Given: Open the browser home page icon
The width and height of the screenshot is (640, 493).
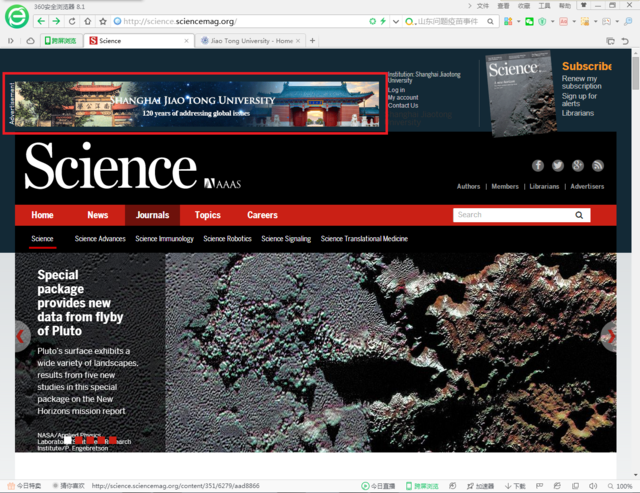Looking at the screenshot, I should [87, 21].
